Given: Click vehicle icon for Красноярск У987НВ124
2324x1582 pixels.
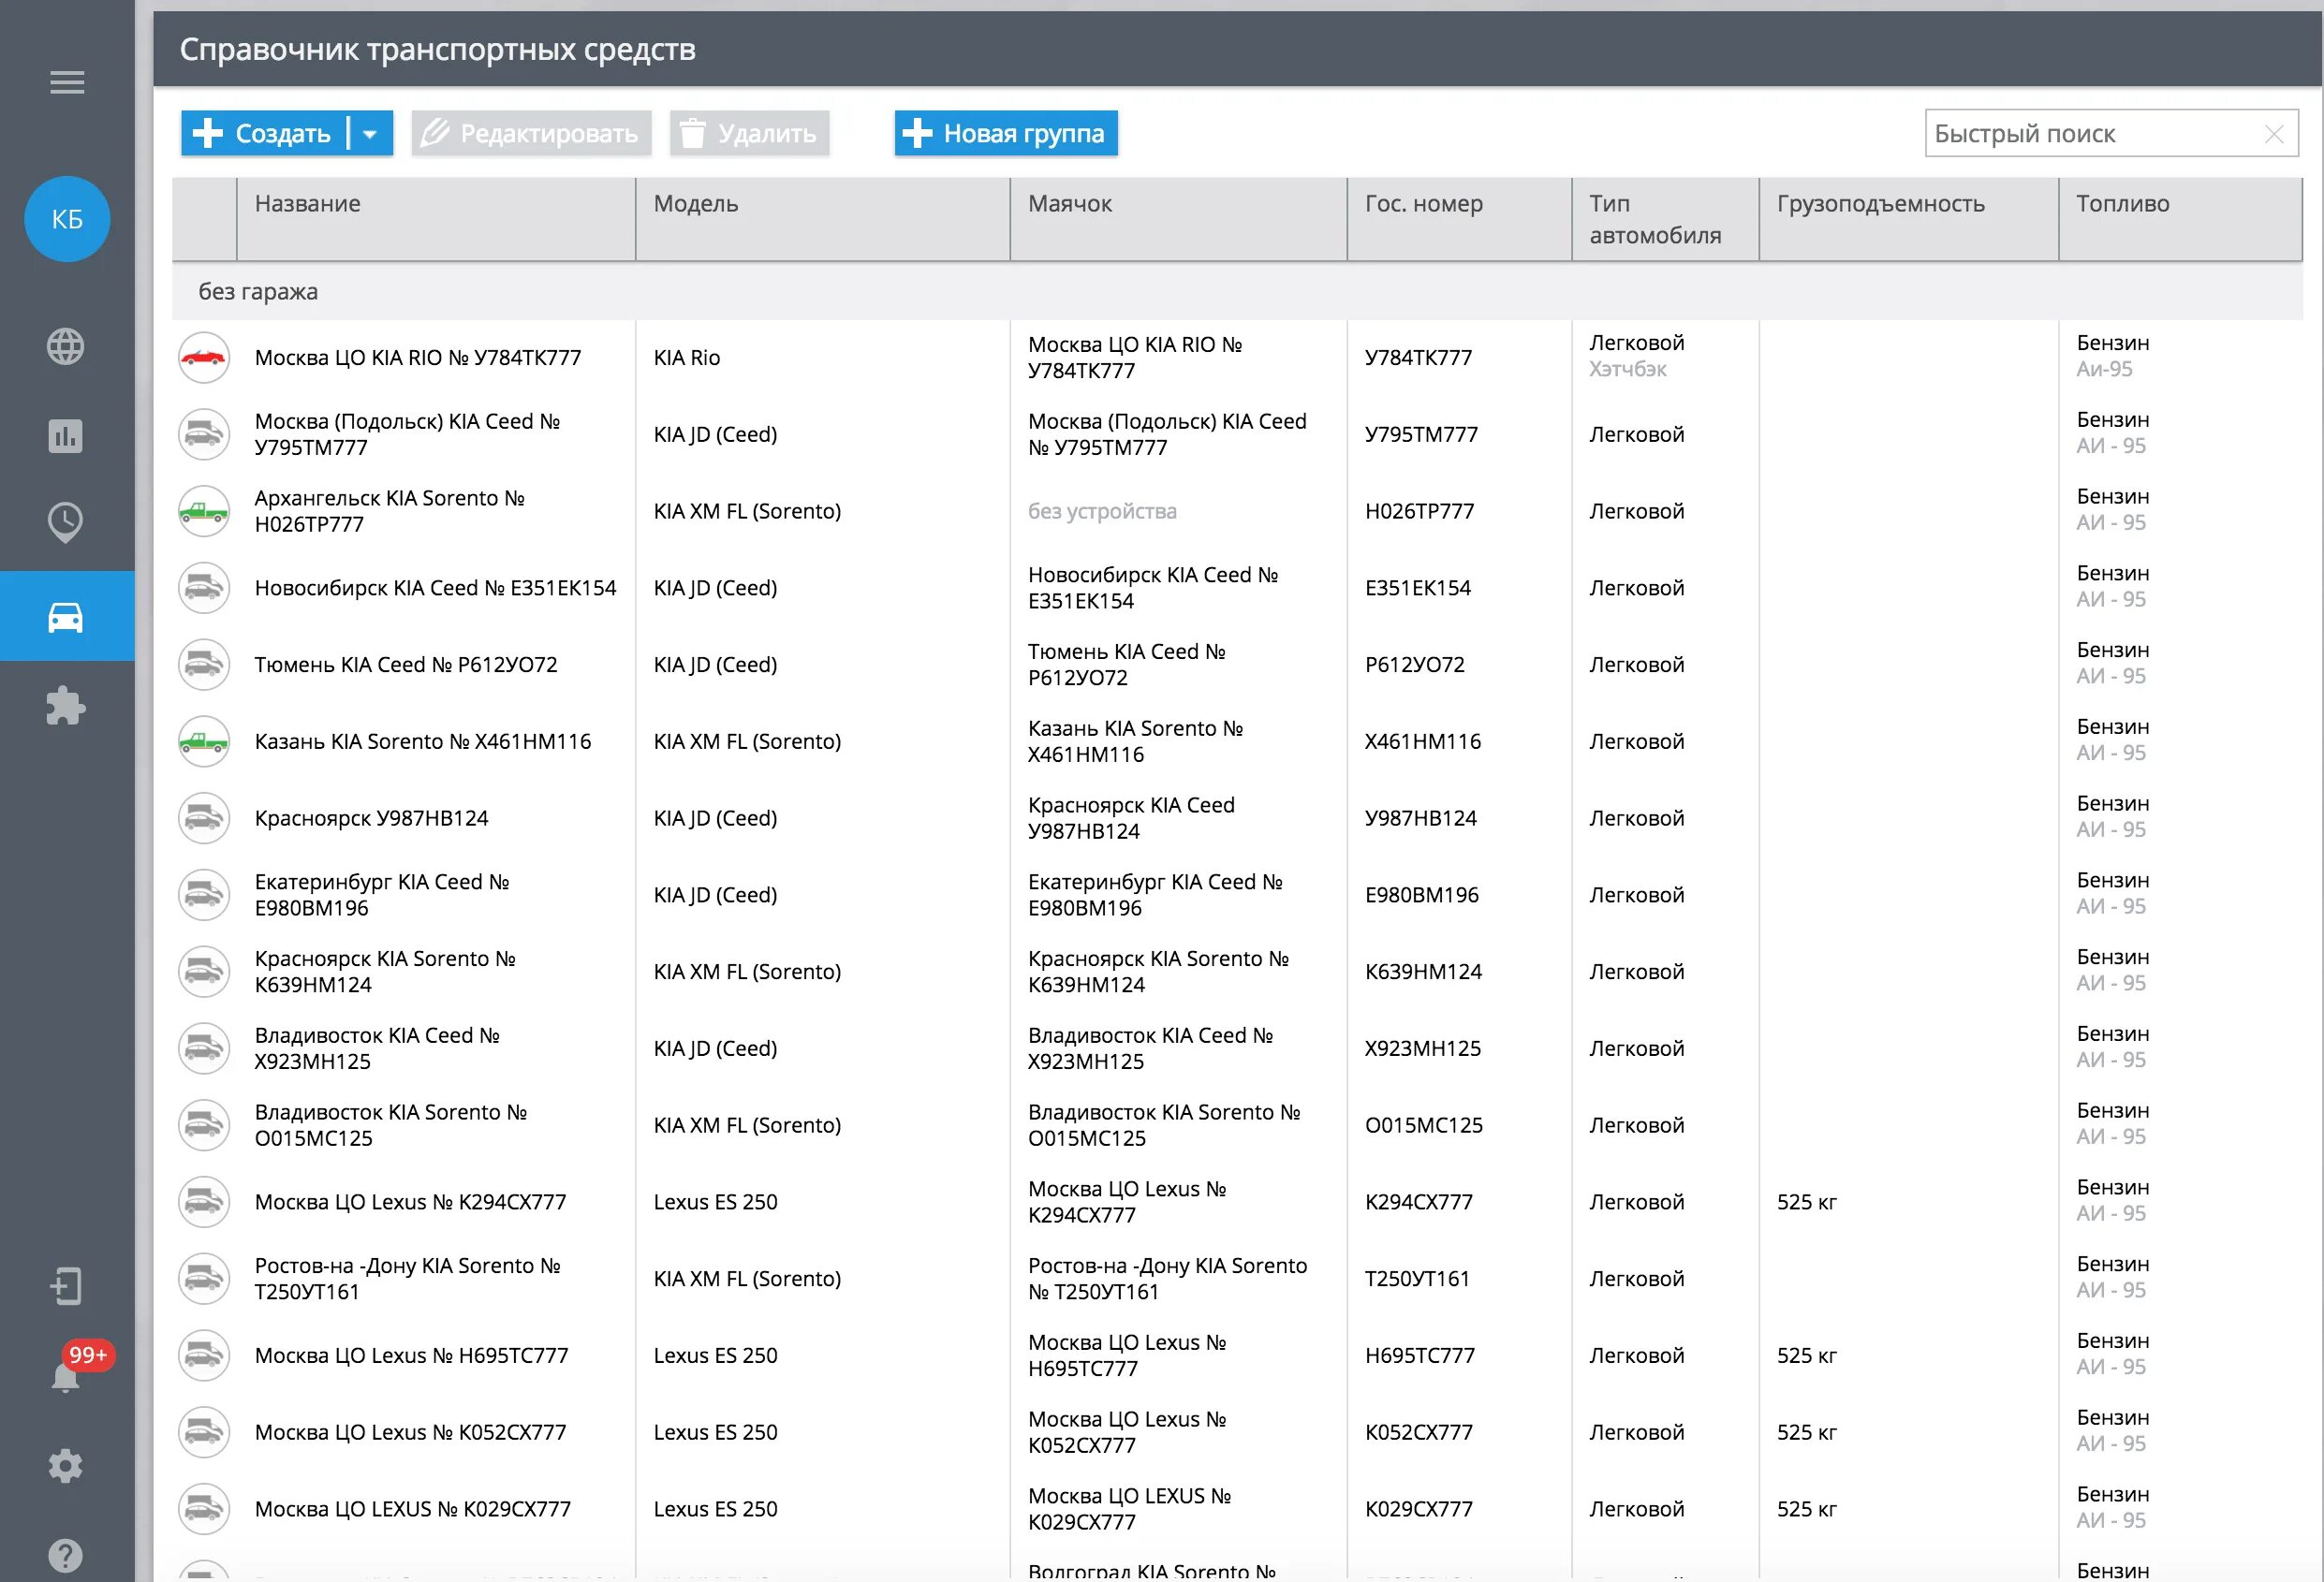Looking at the screenshot, I should click(x=204, y=818).
